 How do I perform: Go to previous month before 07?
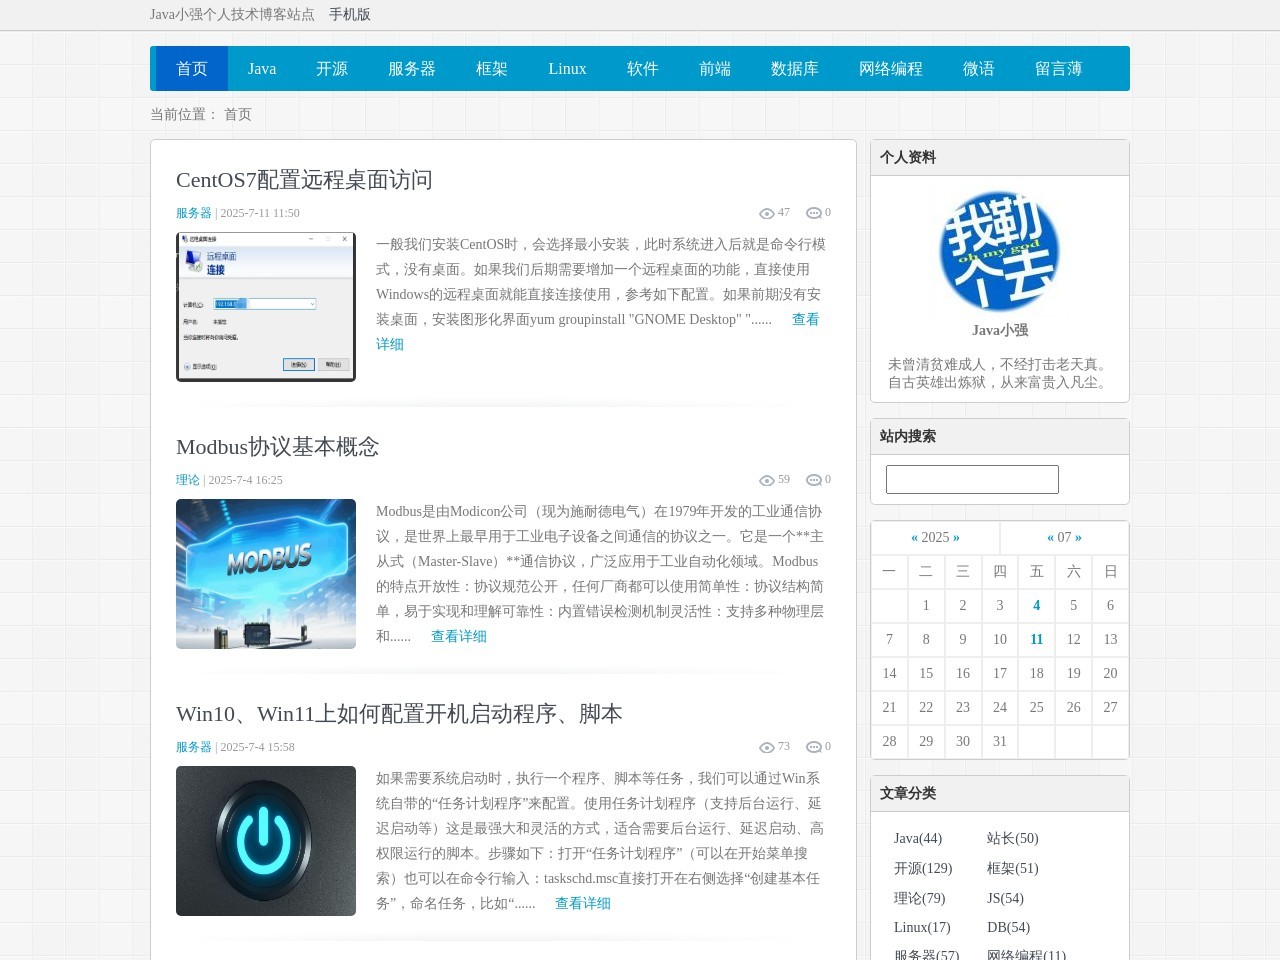(x=1050, y=538)
